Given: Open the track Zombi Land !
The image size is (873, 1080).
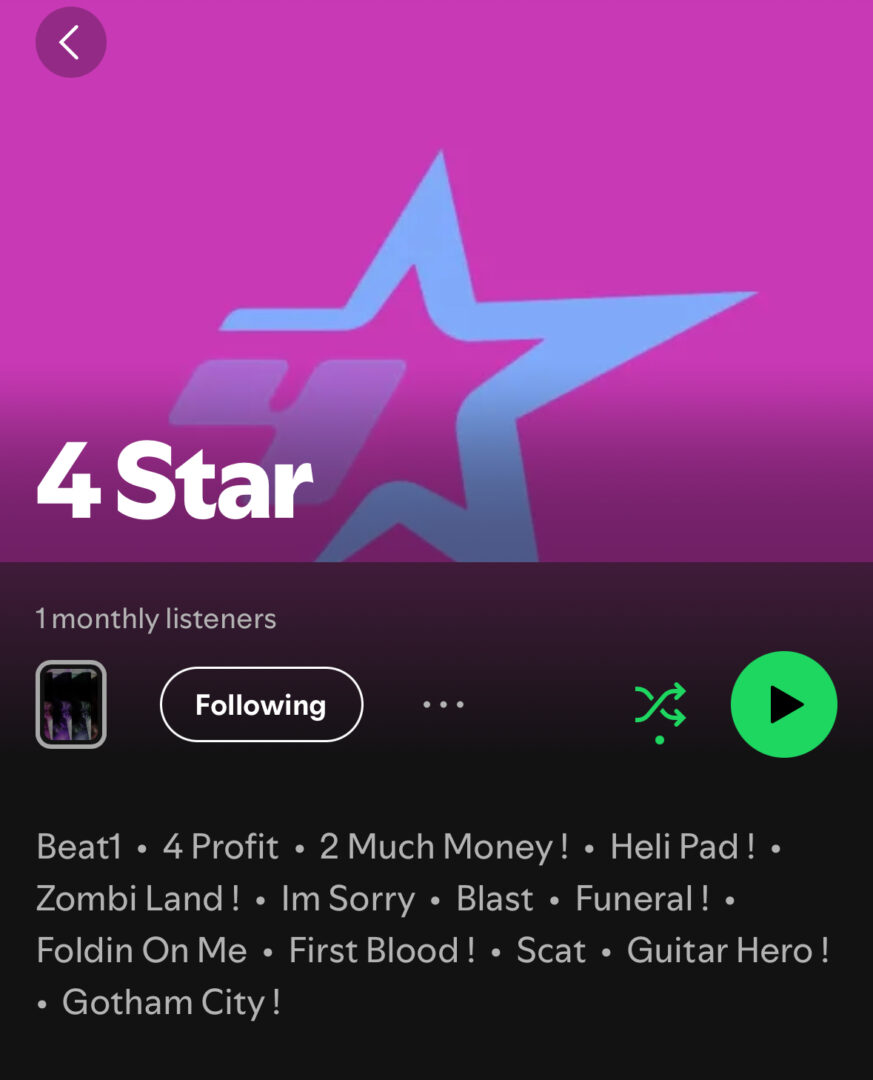Looking at the screenshot, I should (x=138, y=899).
